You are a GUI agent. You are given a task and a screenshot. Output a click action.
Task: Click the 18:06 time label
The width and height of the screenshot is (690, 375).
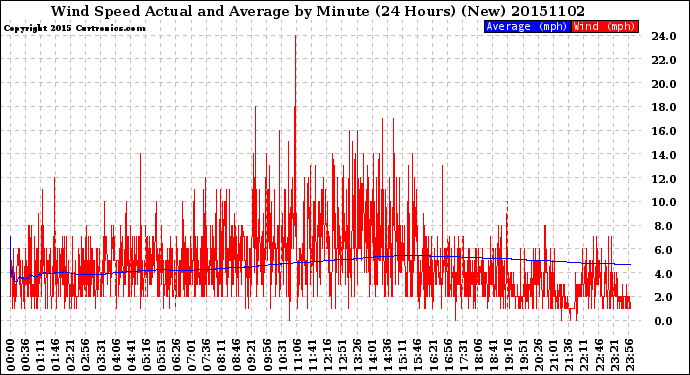478,355
